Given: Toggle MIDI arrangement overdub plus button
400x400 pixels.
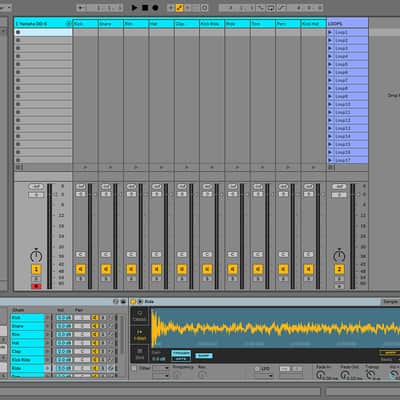Looking at the screenshot, I should (x=171, y=7).
